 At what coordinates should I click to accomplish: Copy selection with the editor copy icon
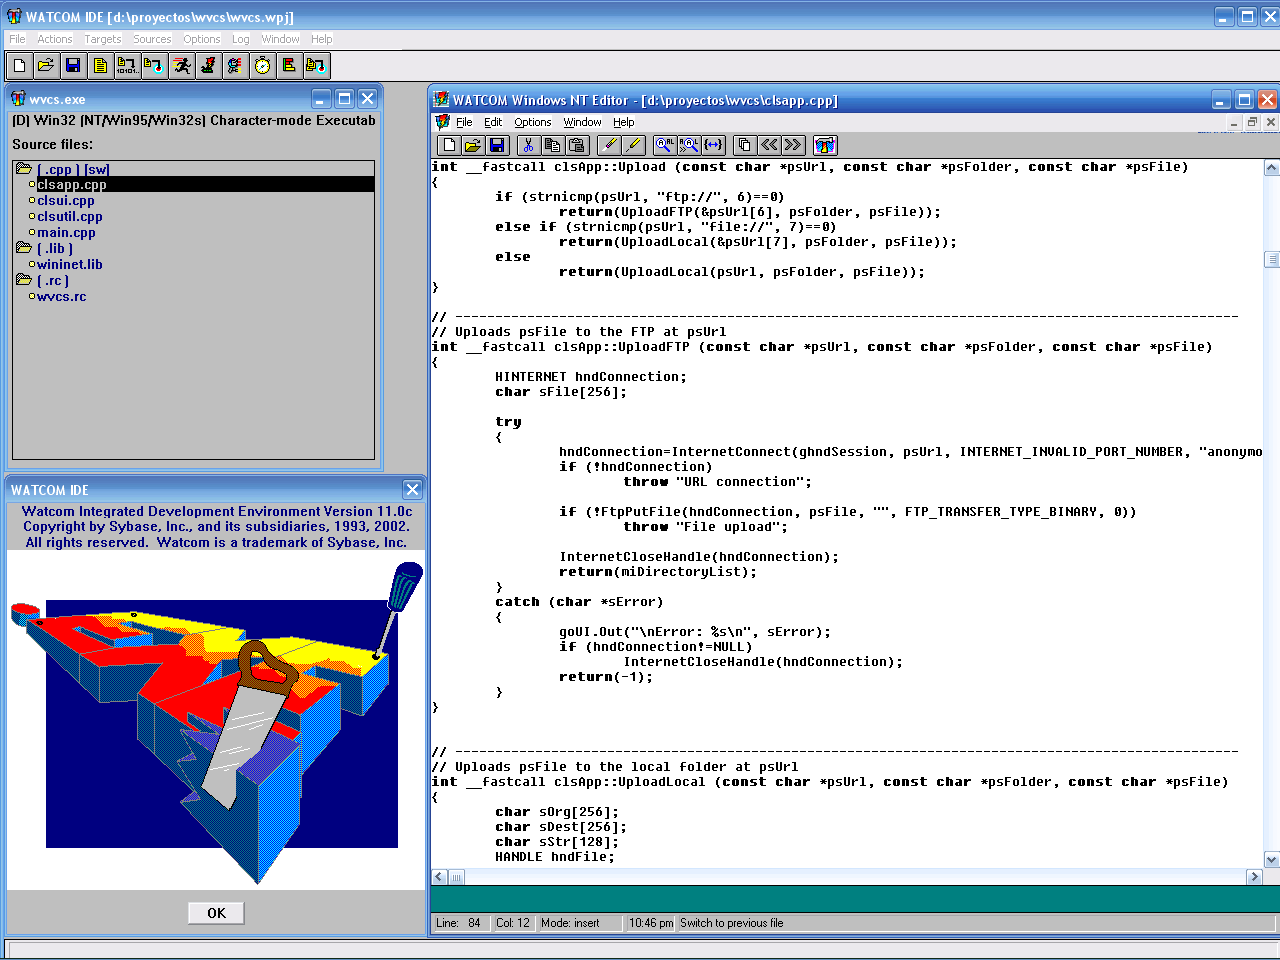[553, 145]
